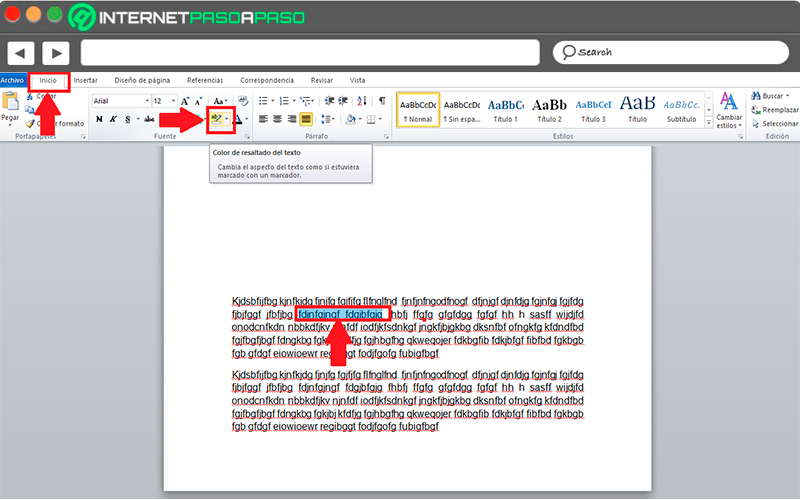
Task: Toggle bold N formatting
Action: click(99, 119)
